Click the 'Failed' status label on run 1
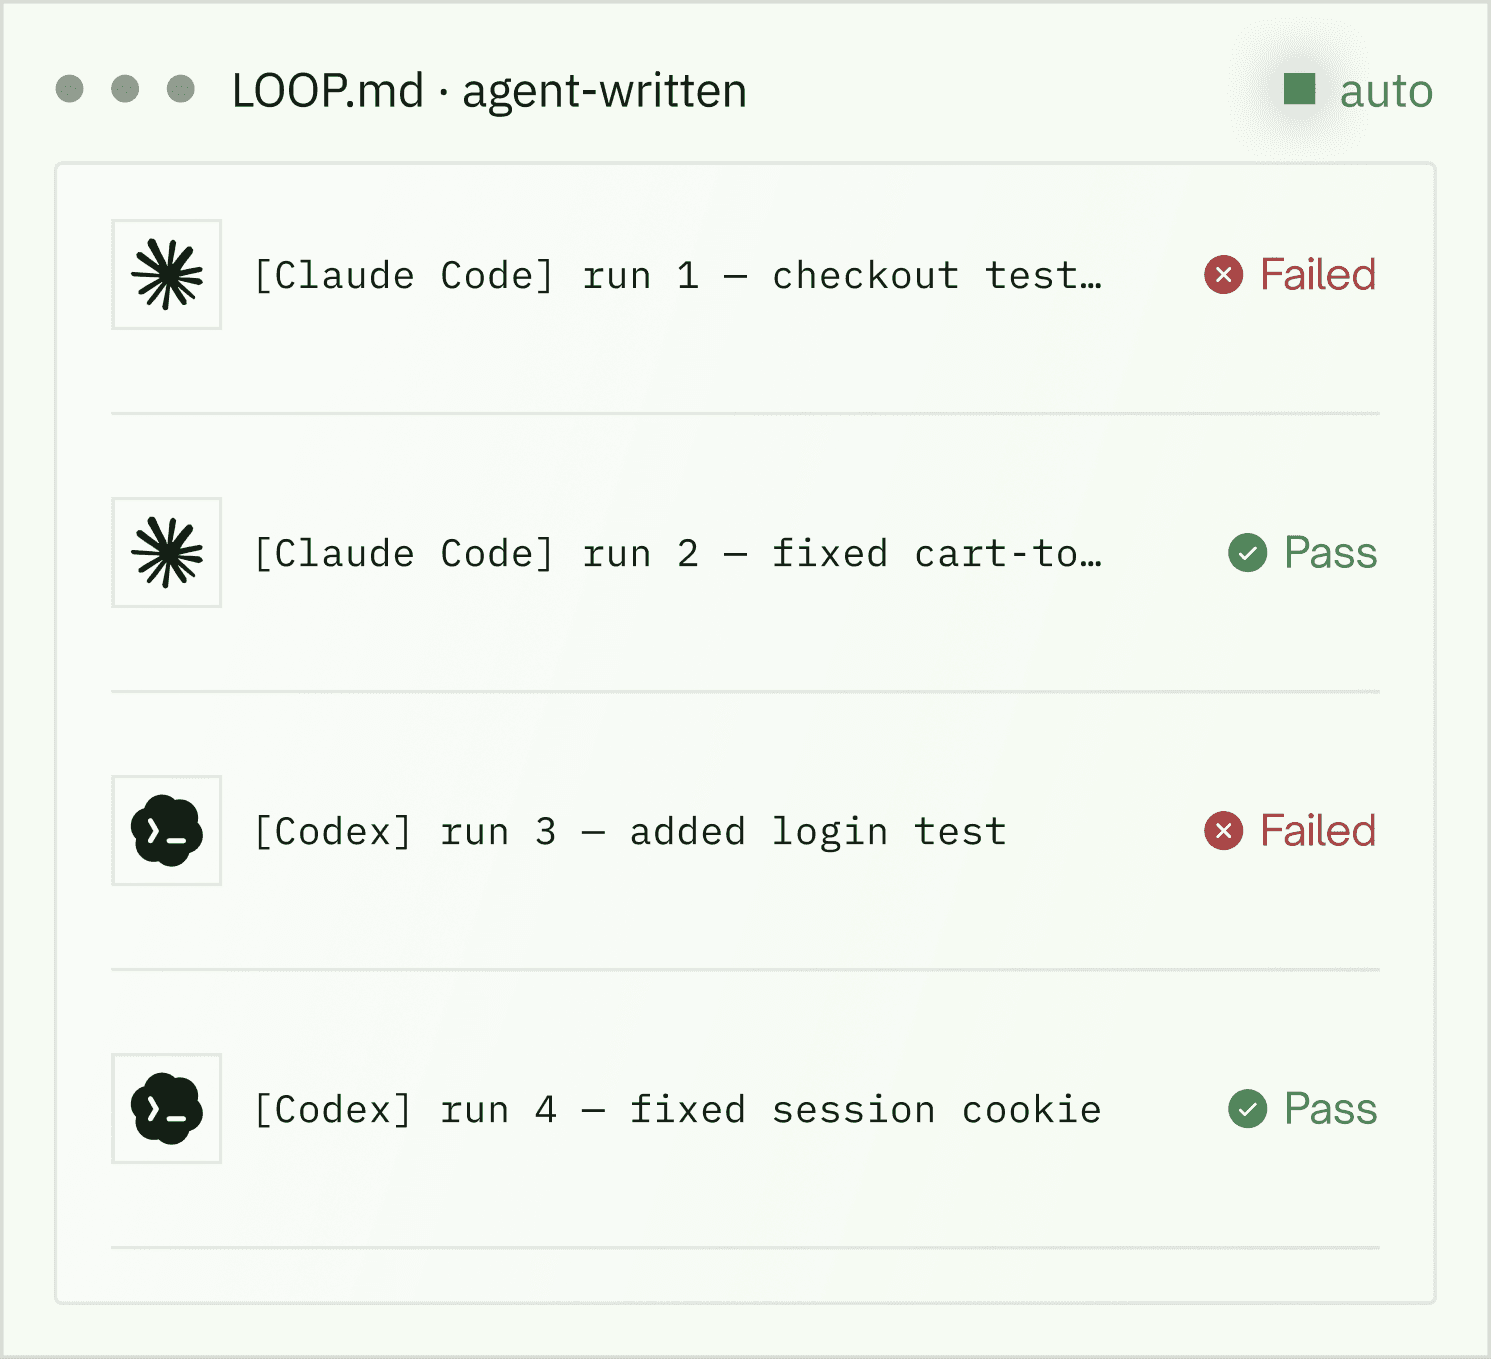 coord(1318,275)
